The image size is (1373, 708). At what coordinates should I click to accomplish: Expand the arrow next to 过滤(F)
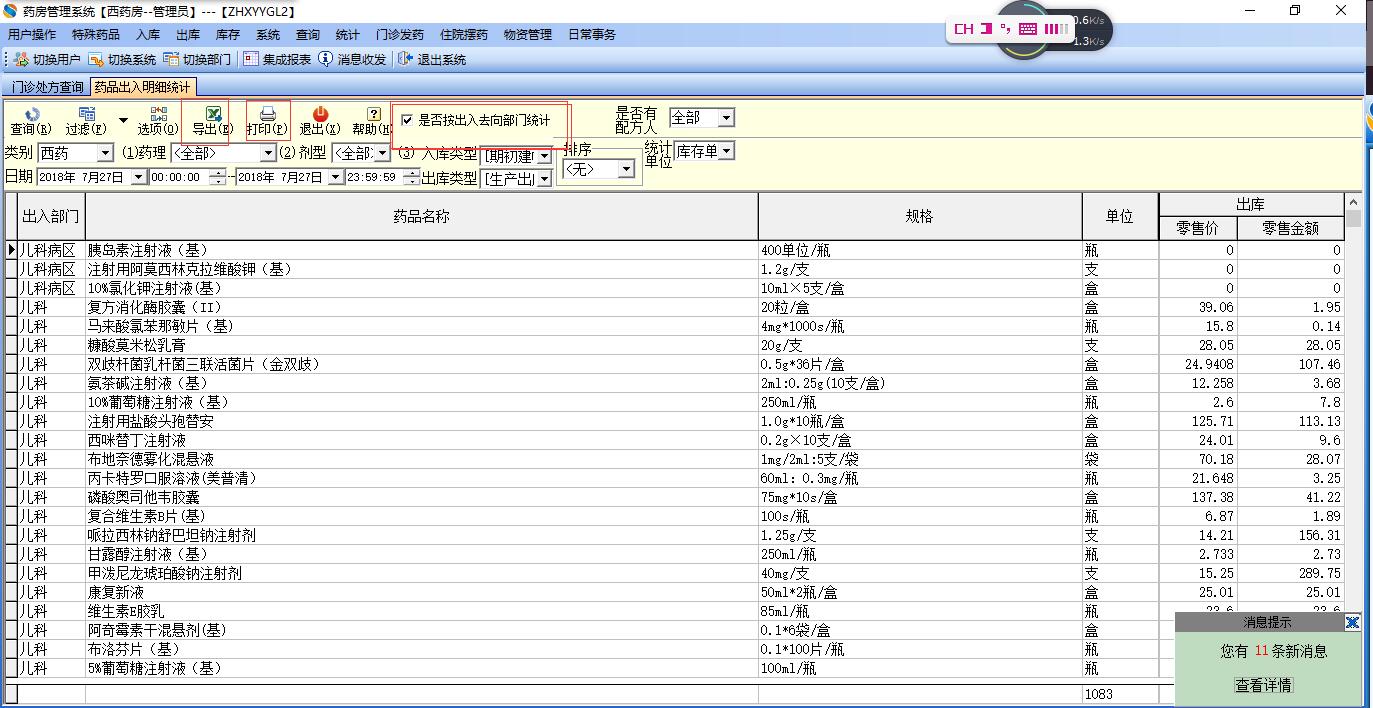(x=123, y=121)
